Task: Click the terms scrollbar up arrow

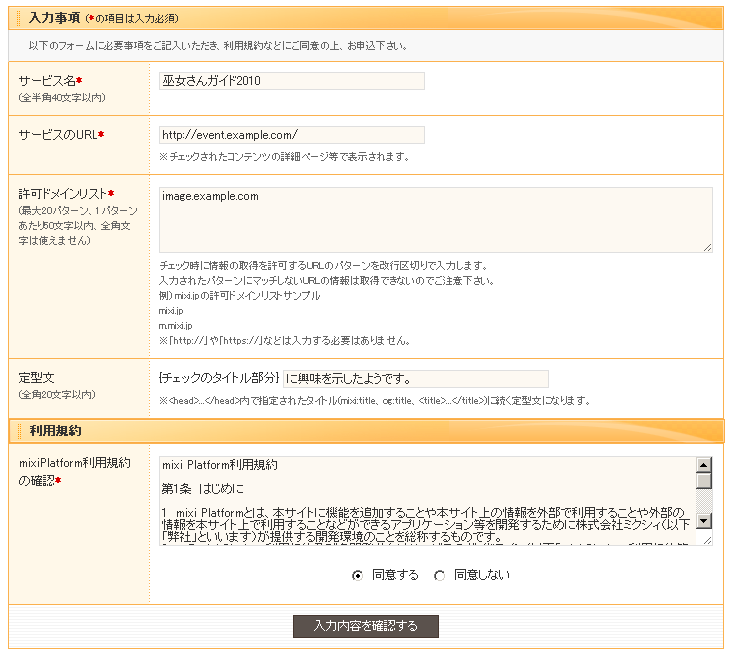Action: coord(704,465)
